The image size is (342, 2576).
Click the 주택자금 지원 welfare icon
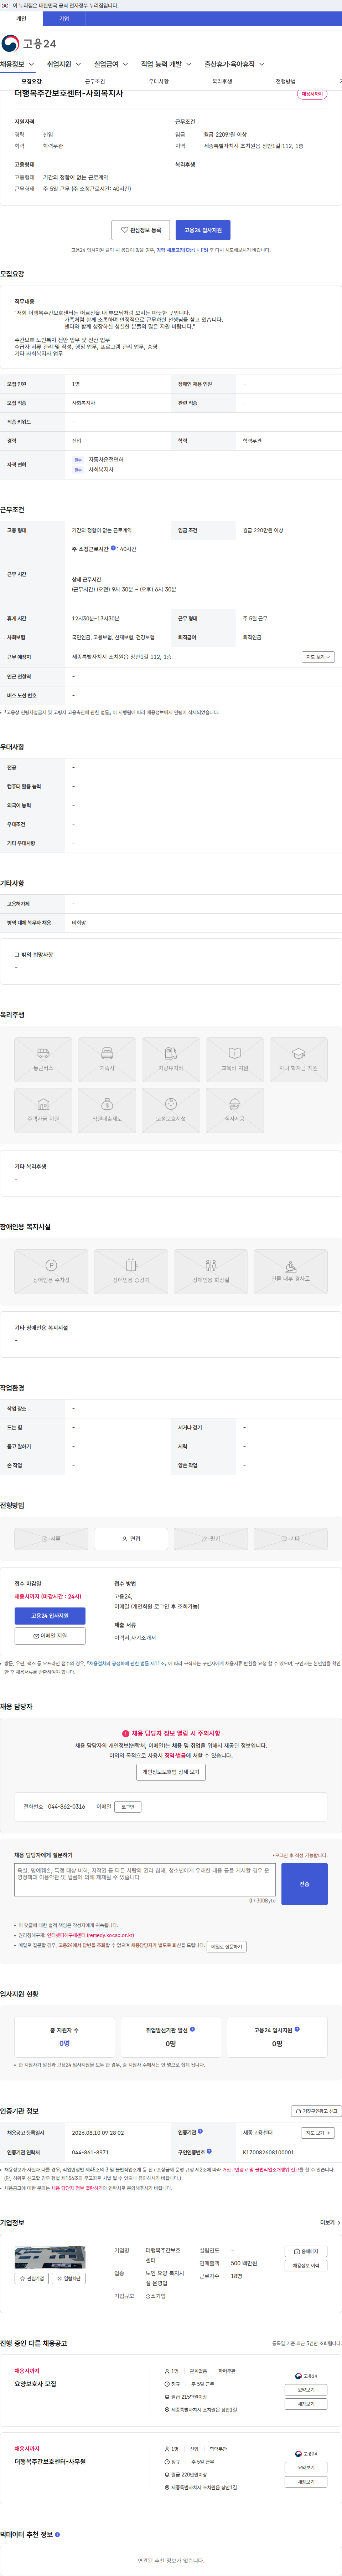(x=43, y=1110)
